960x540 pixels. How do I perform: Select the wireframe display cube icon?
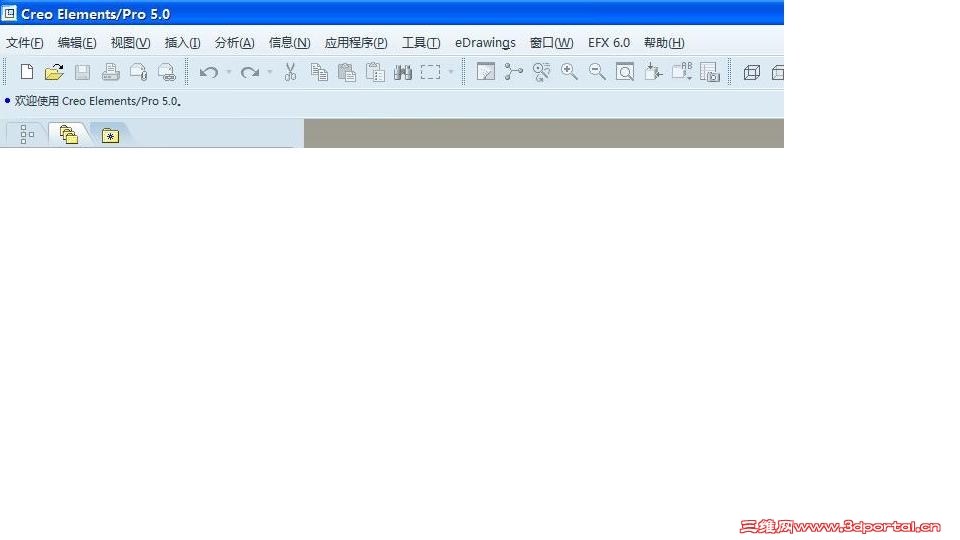pyautogui.click(x=751, y=72)
